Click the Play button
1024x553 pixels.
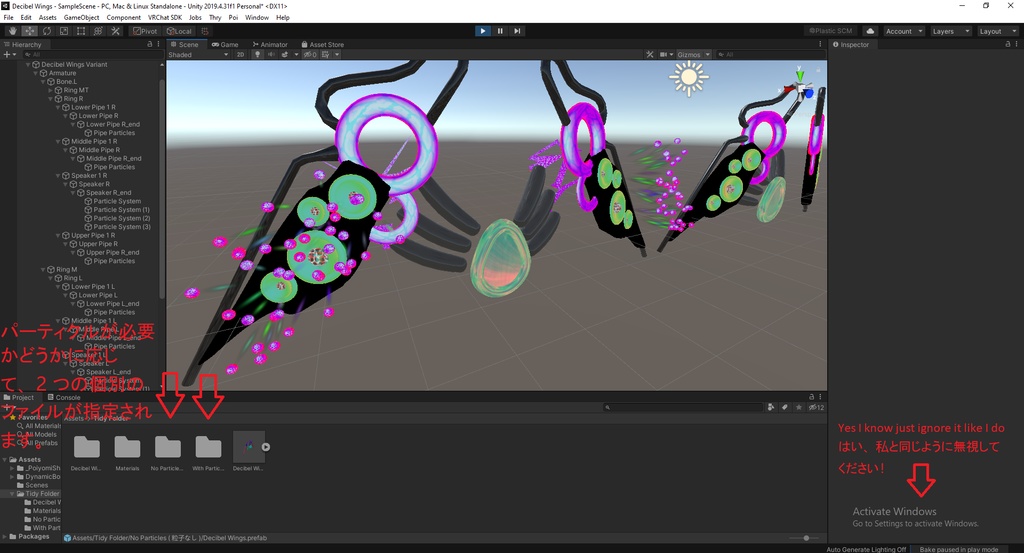[x=483, y=31]
